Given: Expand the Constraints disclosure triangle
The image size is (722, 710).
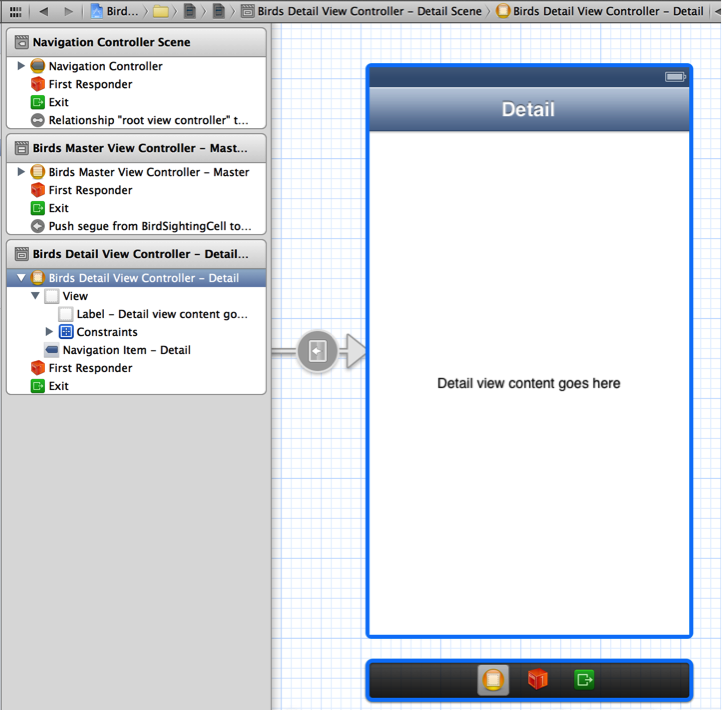Looking at the screenshot, I should (49, 332).
